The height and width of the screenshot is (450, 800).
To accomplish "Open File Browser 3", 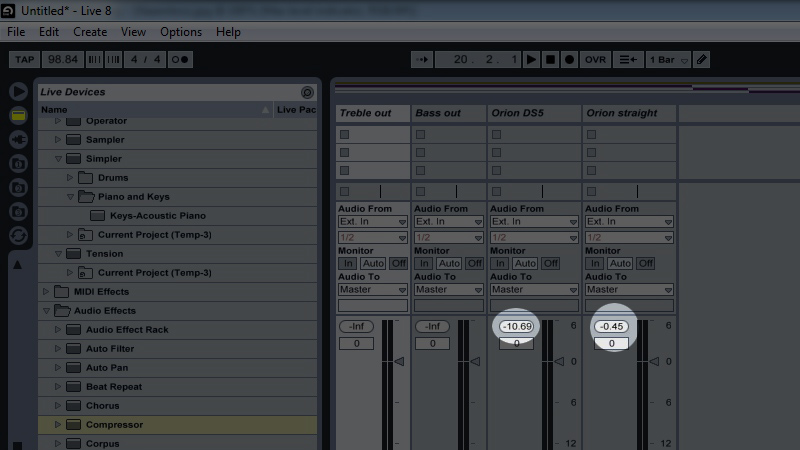I will click(18, 211).
